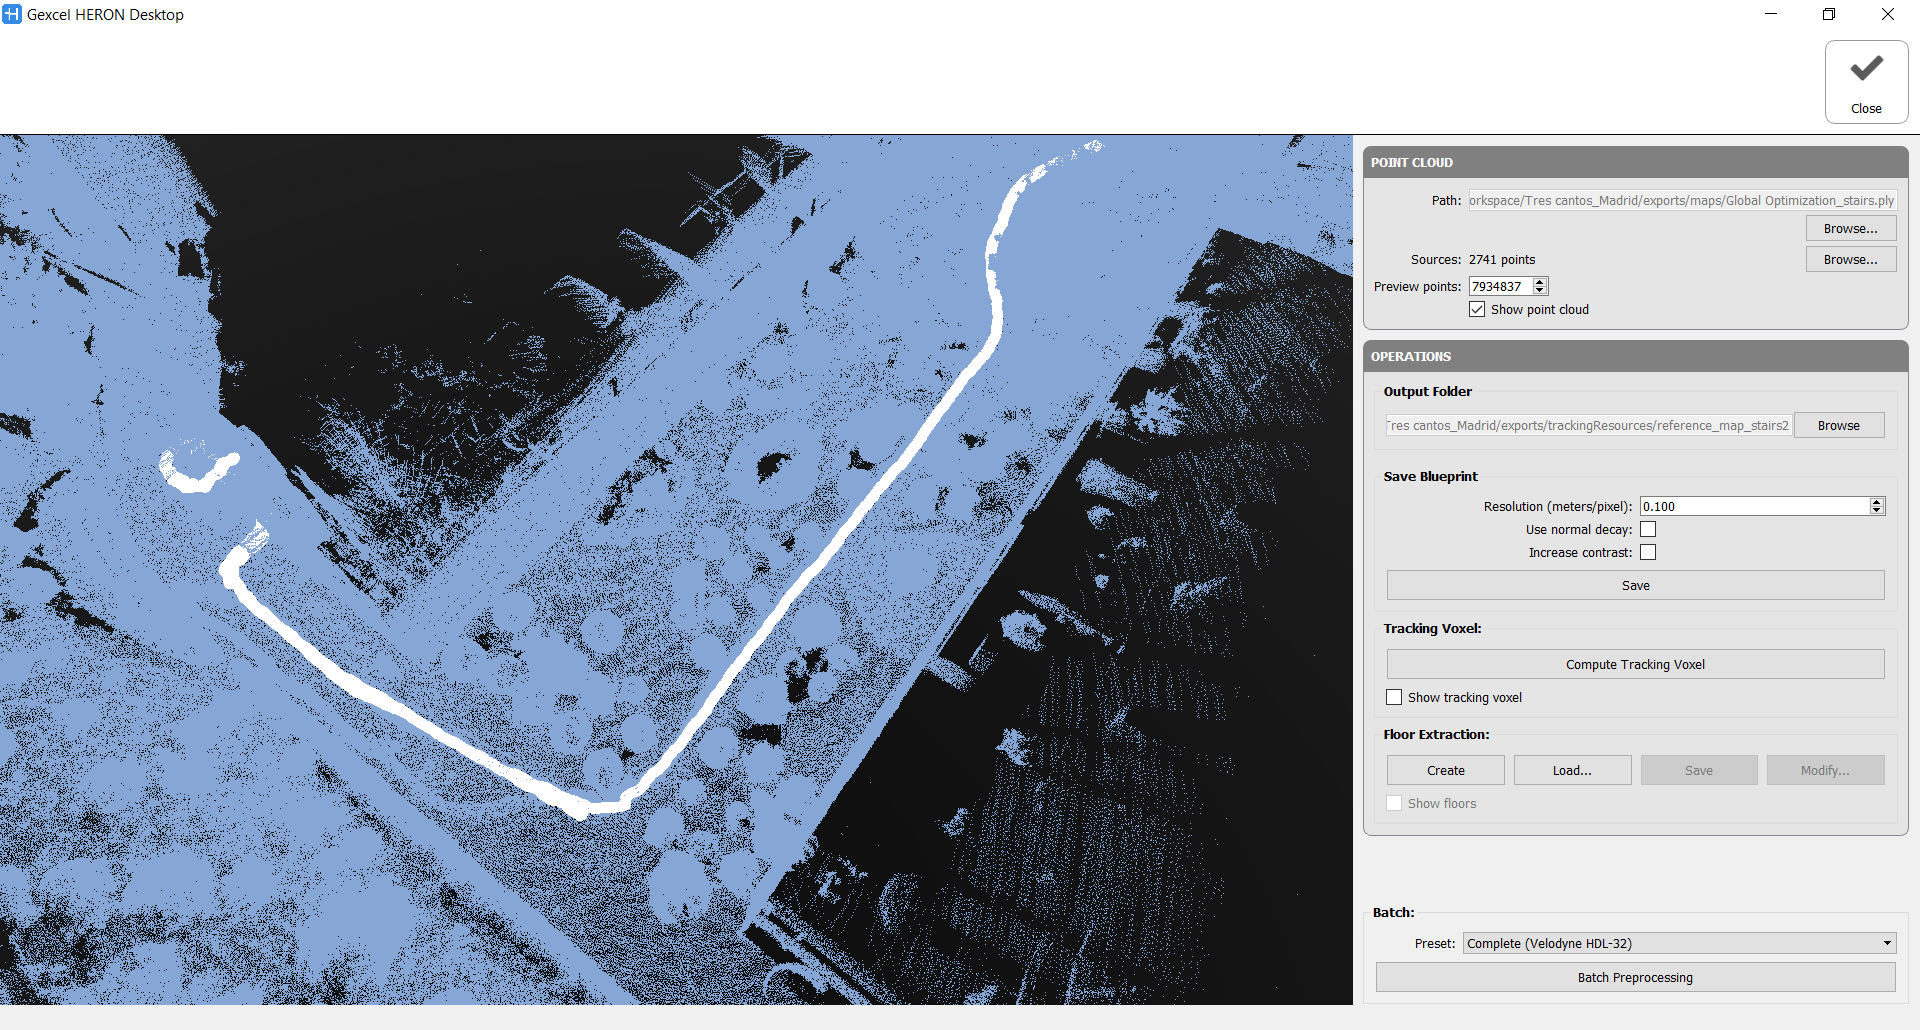The height and width of the screenshot is (1030, 1920).
Task: Browse for the Output Folder
Action: (x=1838, y=425)
